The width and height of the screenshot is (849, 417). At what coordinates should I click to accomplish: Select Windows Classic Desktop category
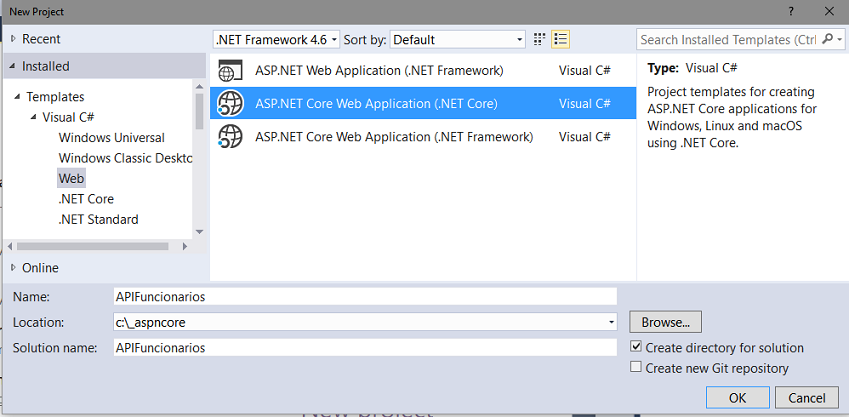[x=125, y=158]
